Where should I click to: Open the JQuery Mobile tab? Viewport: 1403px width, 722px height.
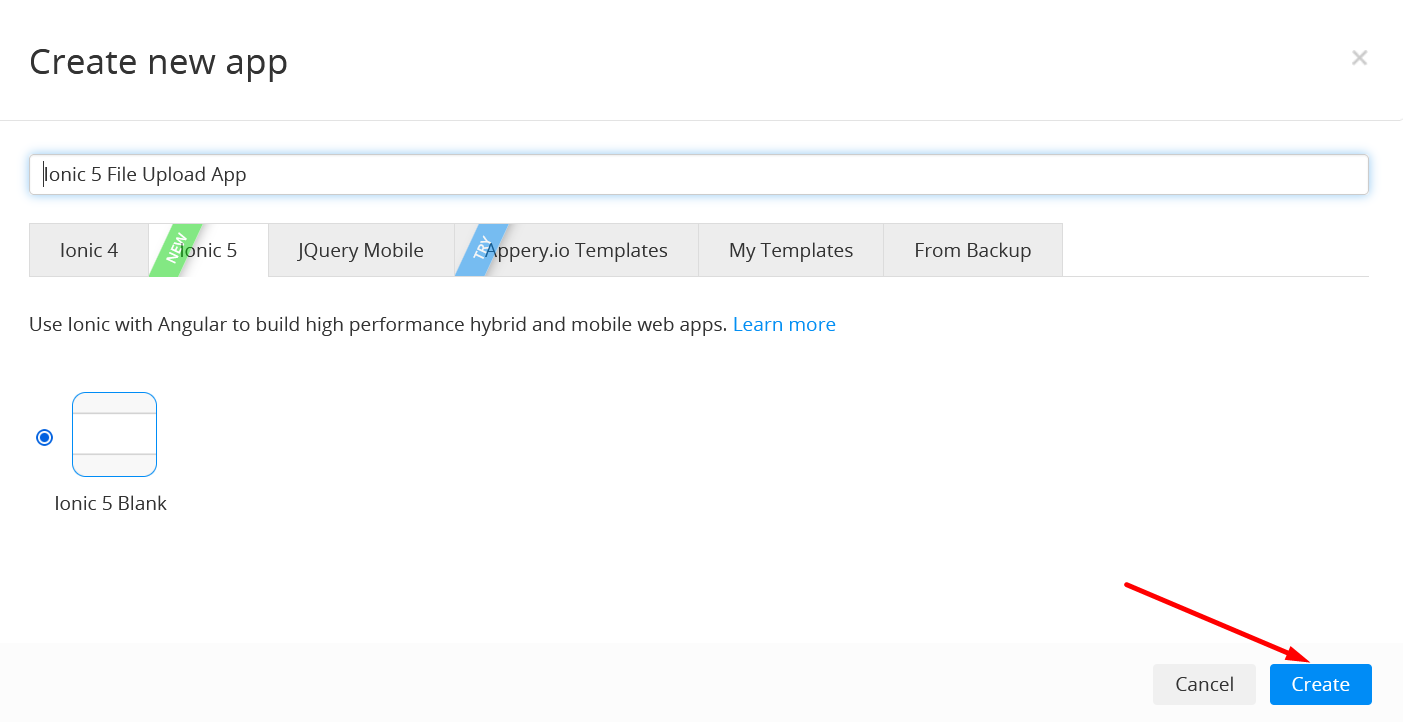tap(361, 250)
